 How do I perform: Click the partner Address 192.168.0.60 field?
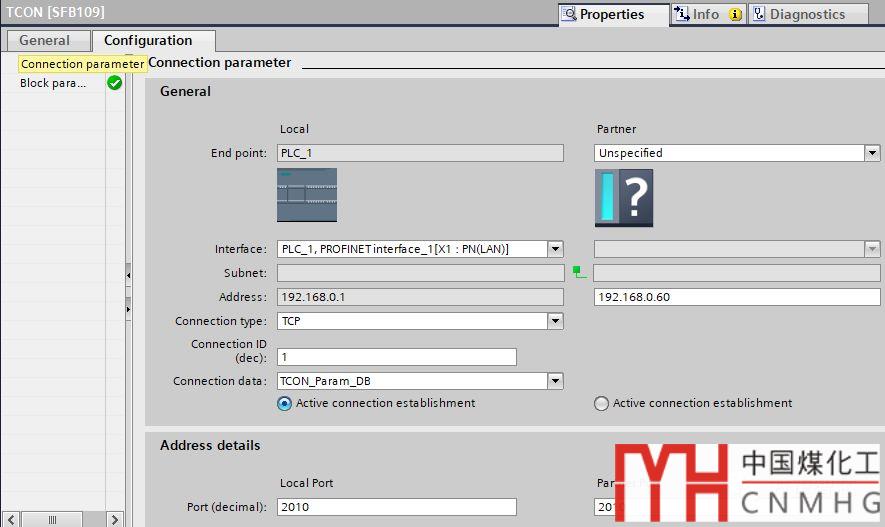(737, 297)
